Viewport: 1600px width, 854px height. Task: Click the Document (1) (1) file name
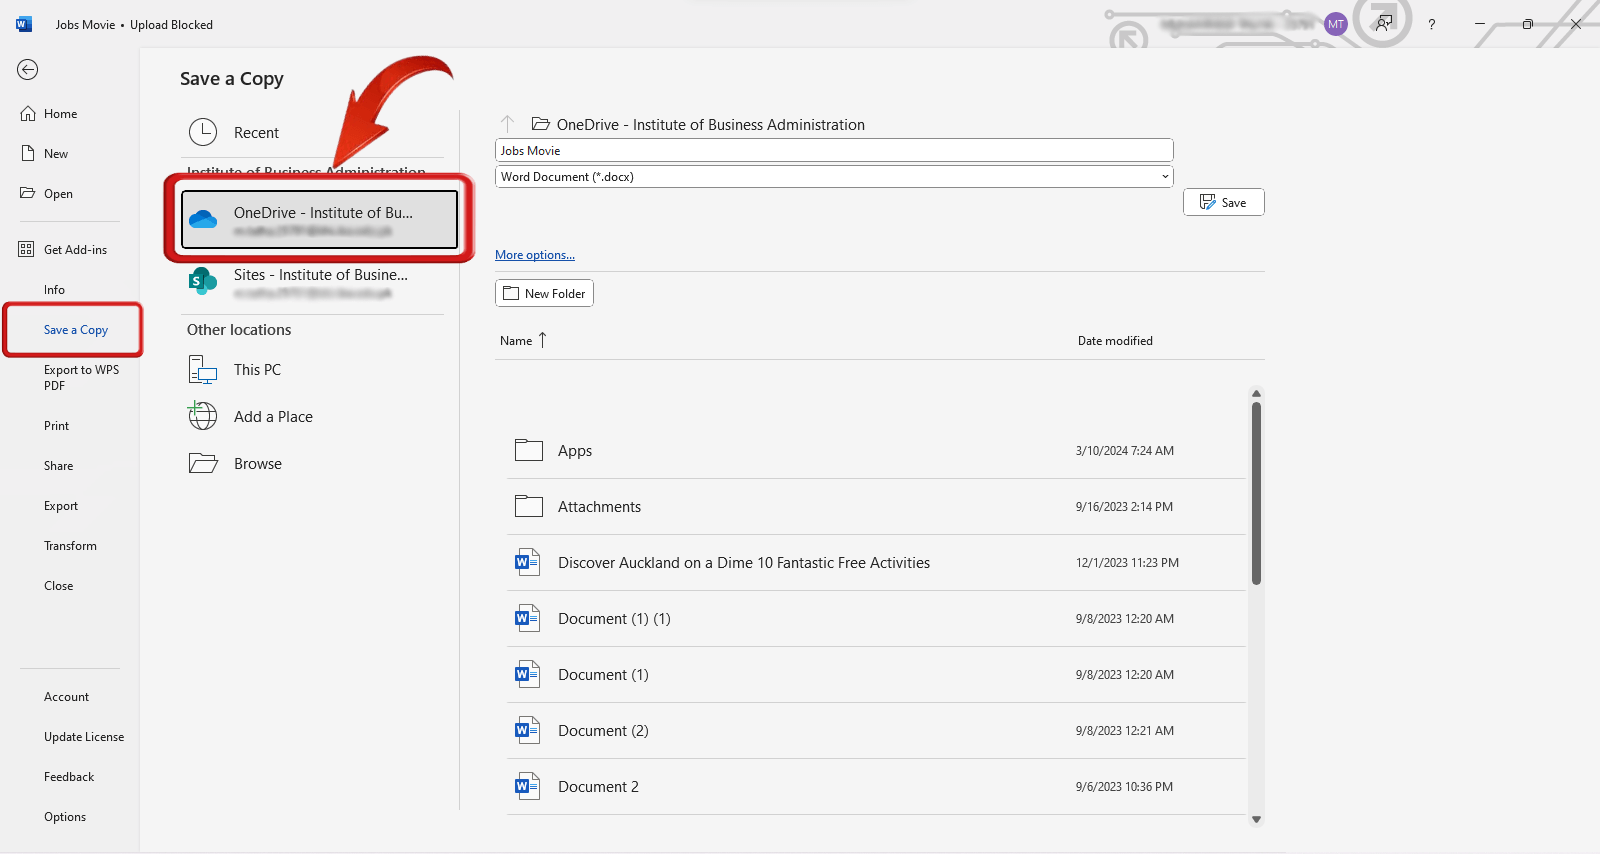click(x=614, y=619)
